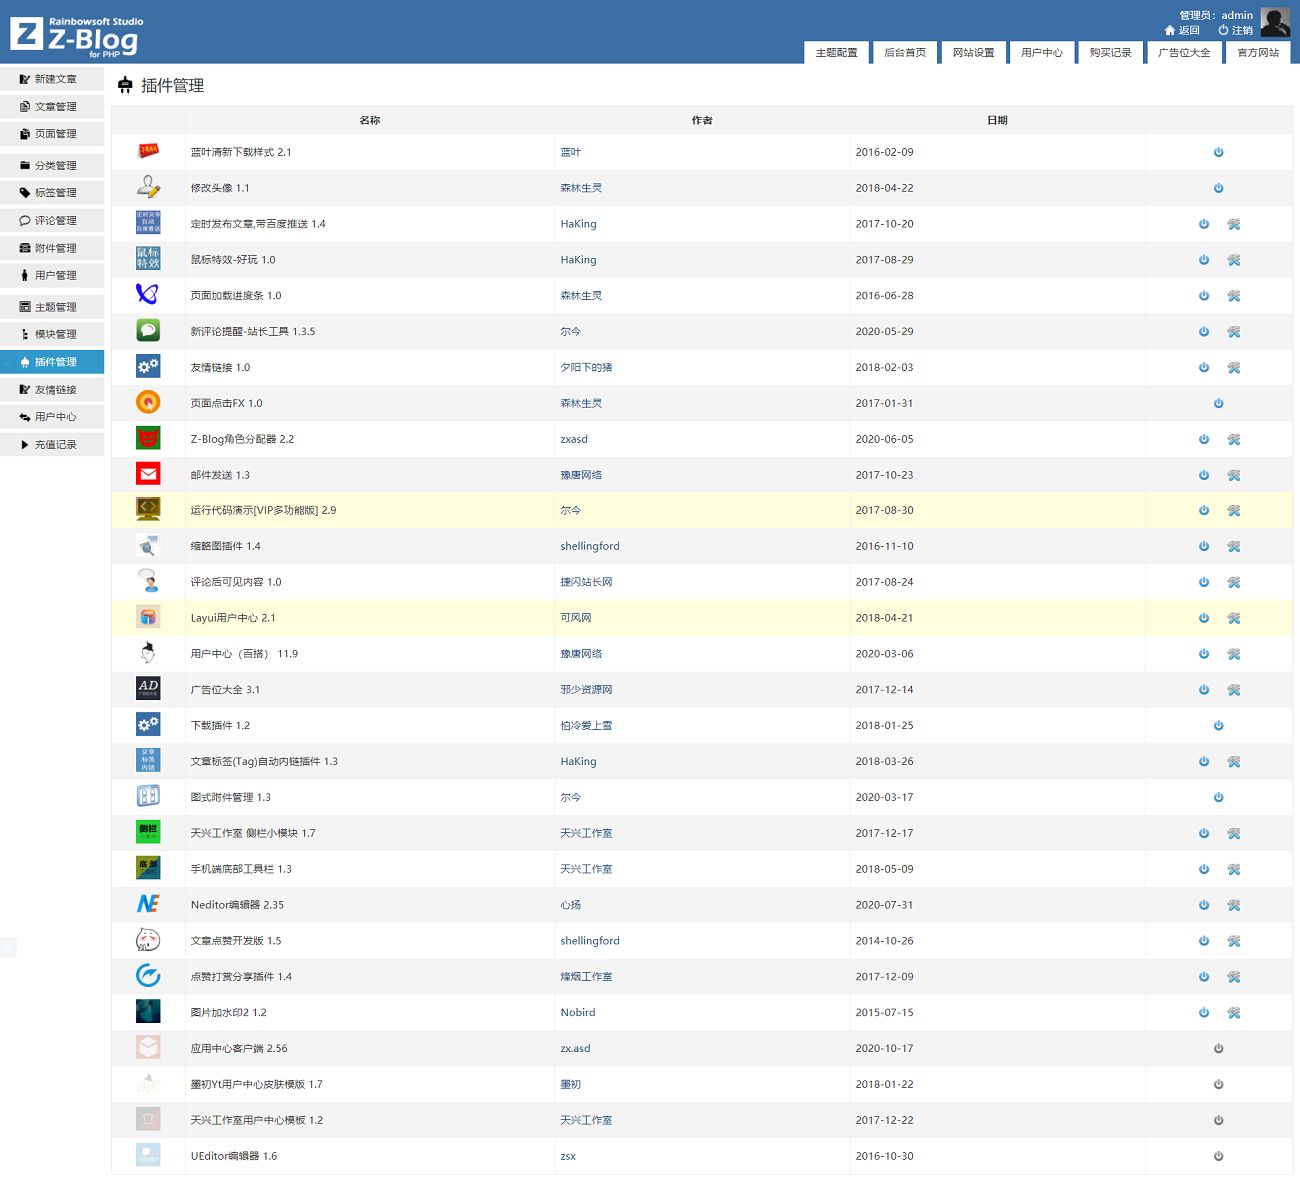Toggle power for 鼠标特效-好玩 plugin
This screenshot has width=1300, height=1182.
click(1204, 260)
